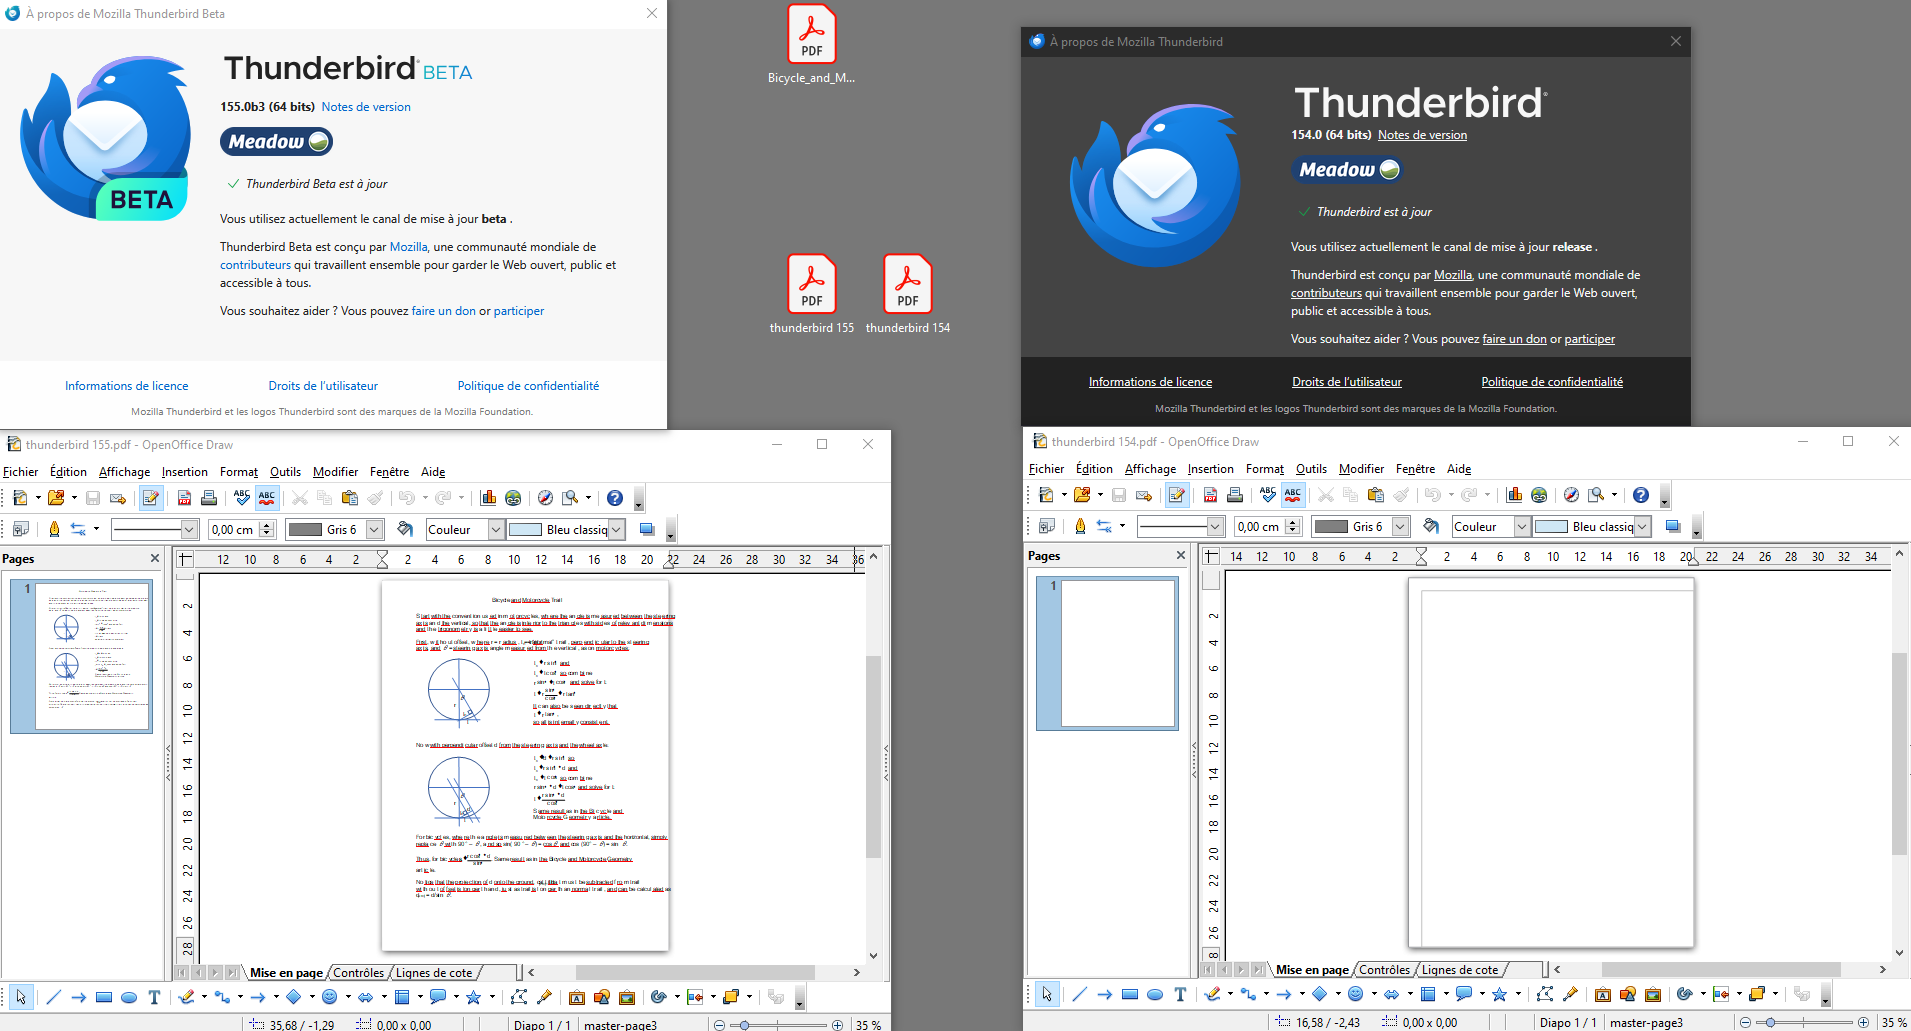The width and height of the screenshot is (1911, 1031).
Task: Toggle shadow in thunderbird 154.pdf window
Action: tap(1673, 526)
